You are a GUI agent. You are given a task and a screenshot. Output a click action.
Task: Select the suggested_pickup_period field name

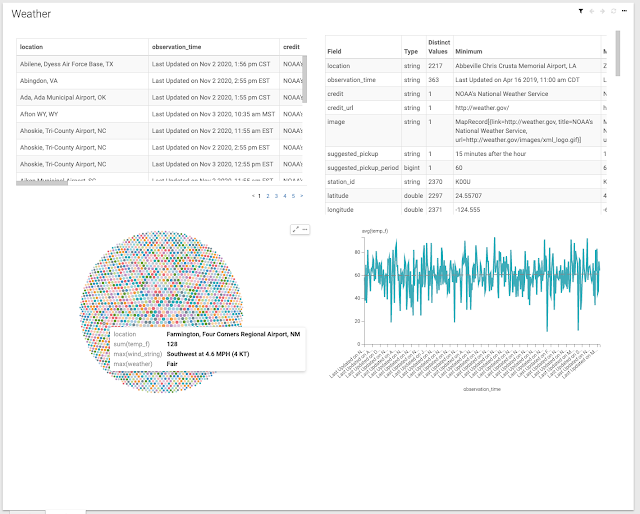pyautogui.click(x=363, y=168)
